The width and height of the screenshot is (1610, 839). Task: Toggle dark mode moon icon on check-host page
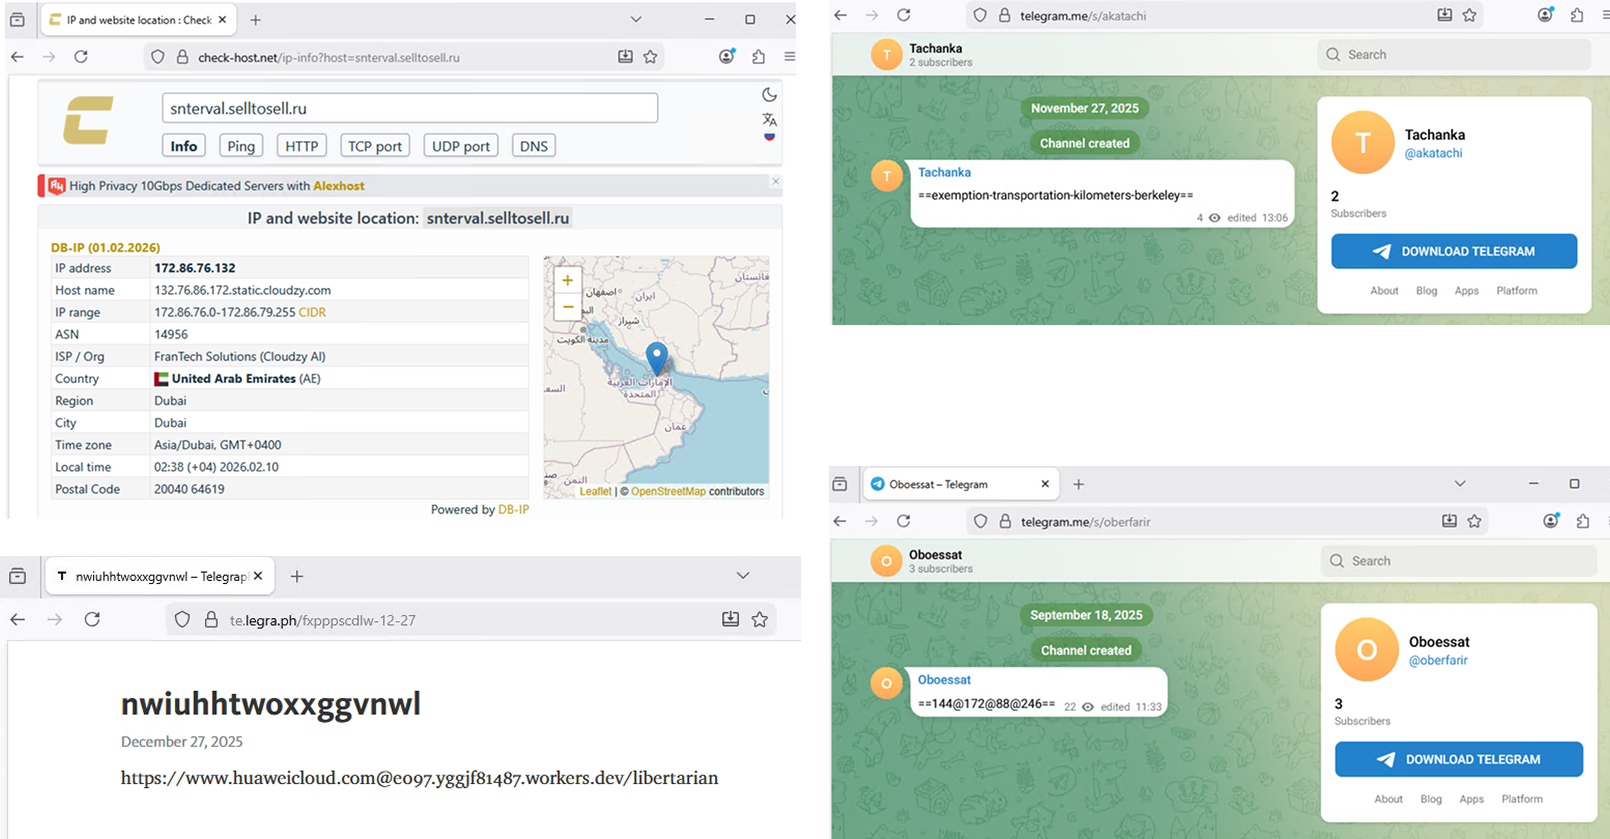click(769, 95)
